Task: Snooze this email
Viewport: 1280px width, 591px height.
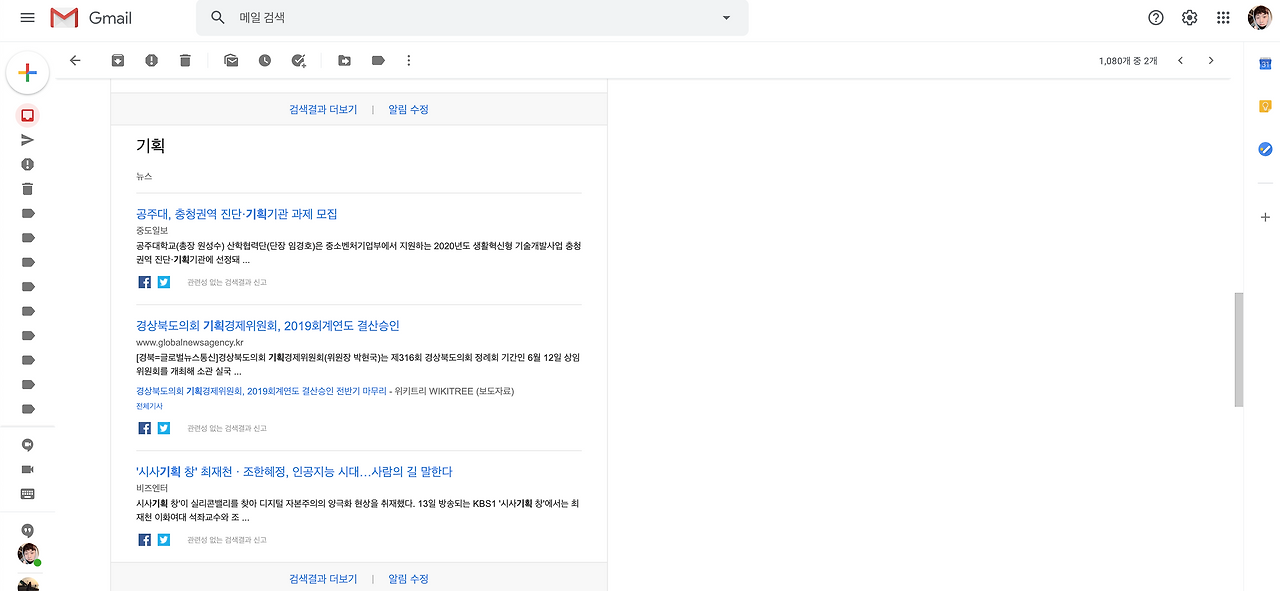Action: tap(264, 60)
